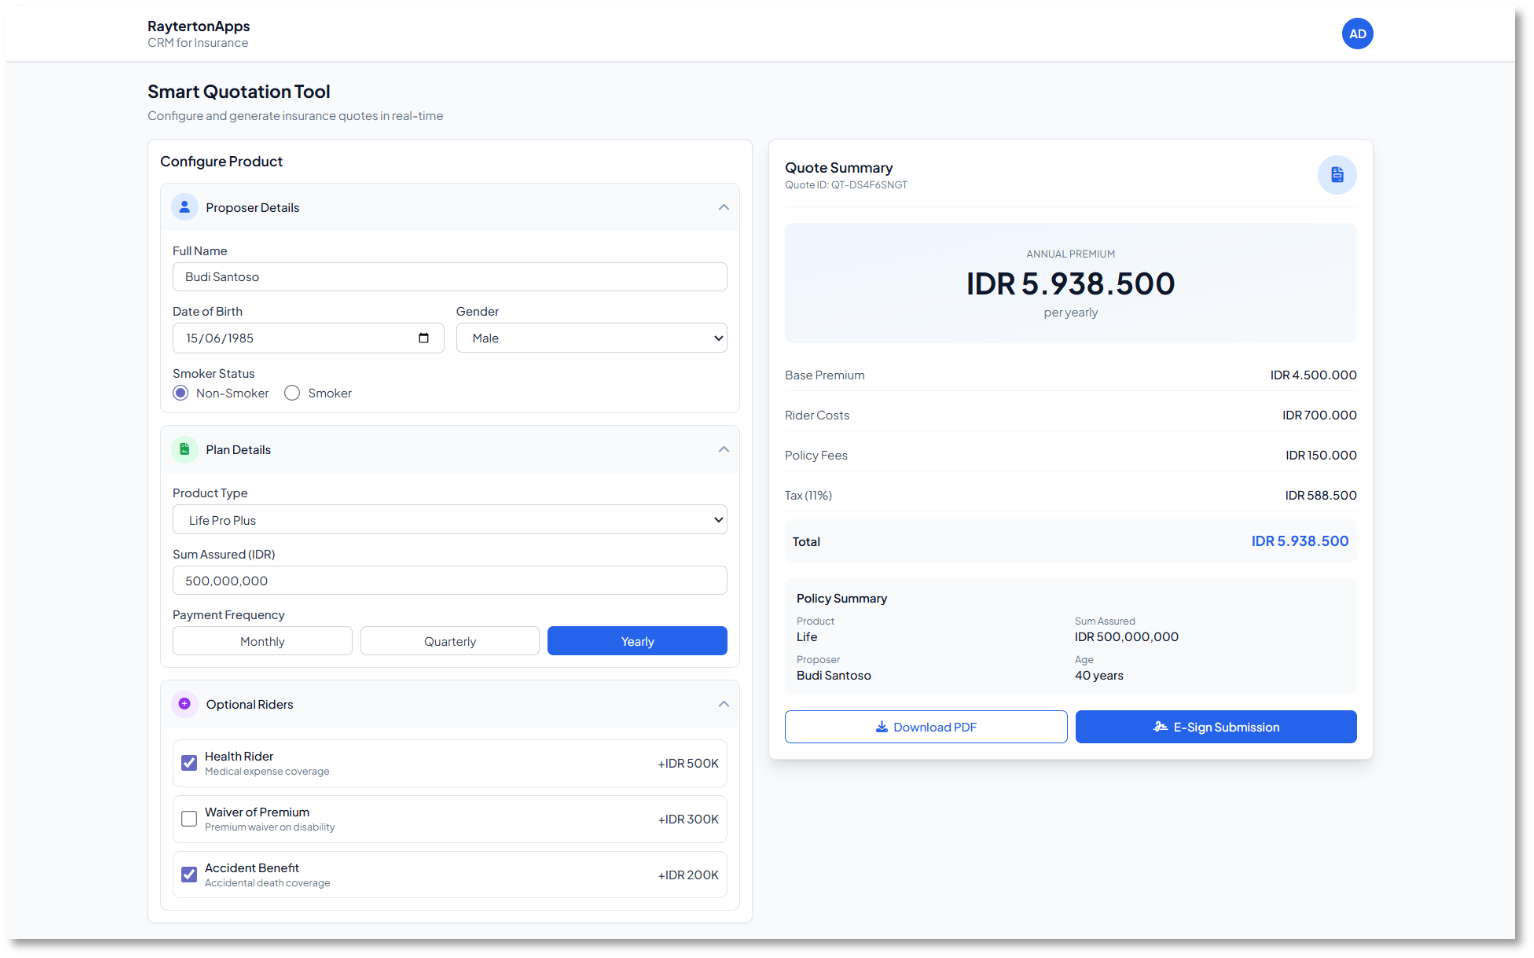The height and width of the screenshot is (958, 1534).
Task: Open the Gender dropdown
Action: [591, 338]
